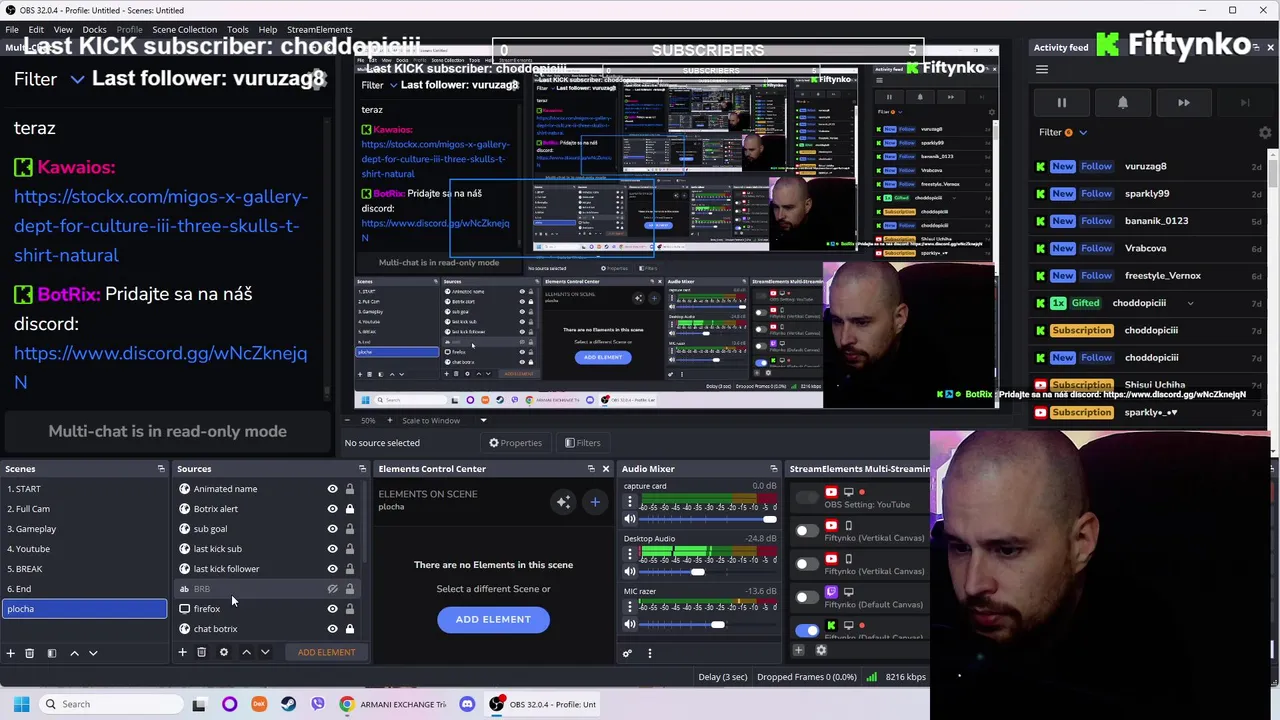Adjust the Desktop Audio volume slider
Viewport: 1280px width, 720px height.
click(700, 572)
